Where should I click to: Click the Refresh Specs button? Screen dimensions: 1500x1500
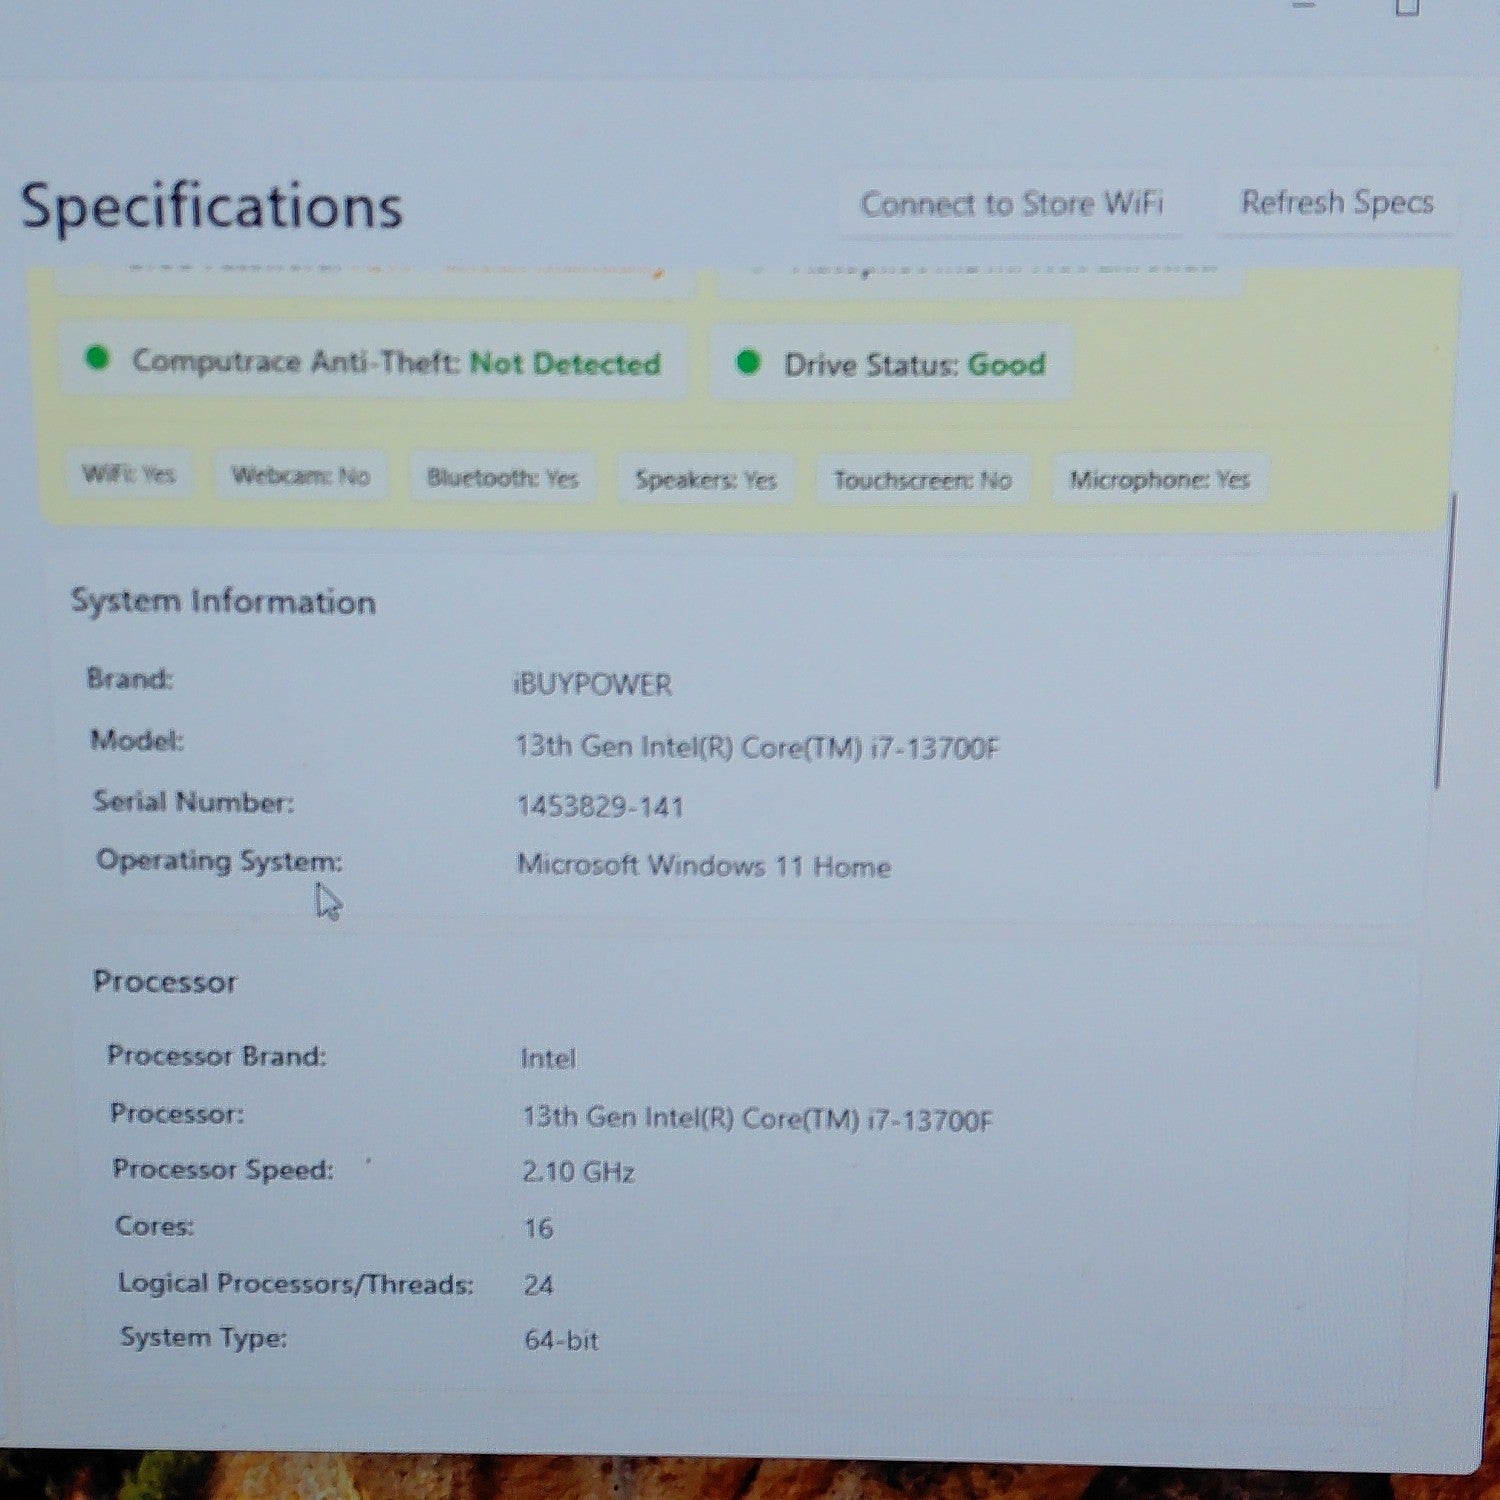(x=1336, y=203)
